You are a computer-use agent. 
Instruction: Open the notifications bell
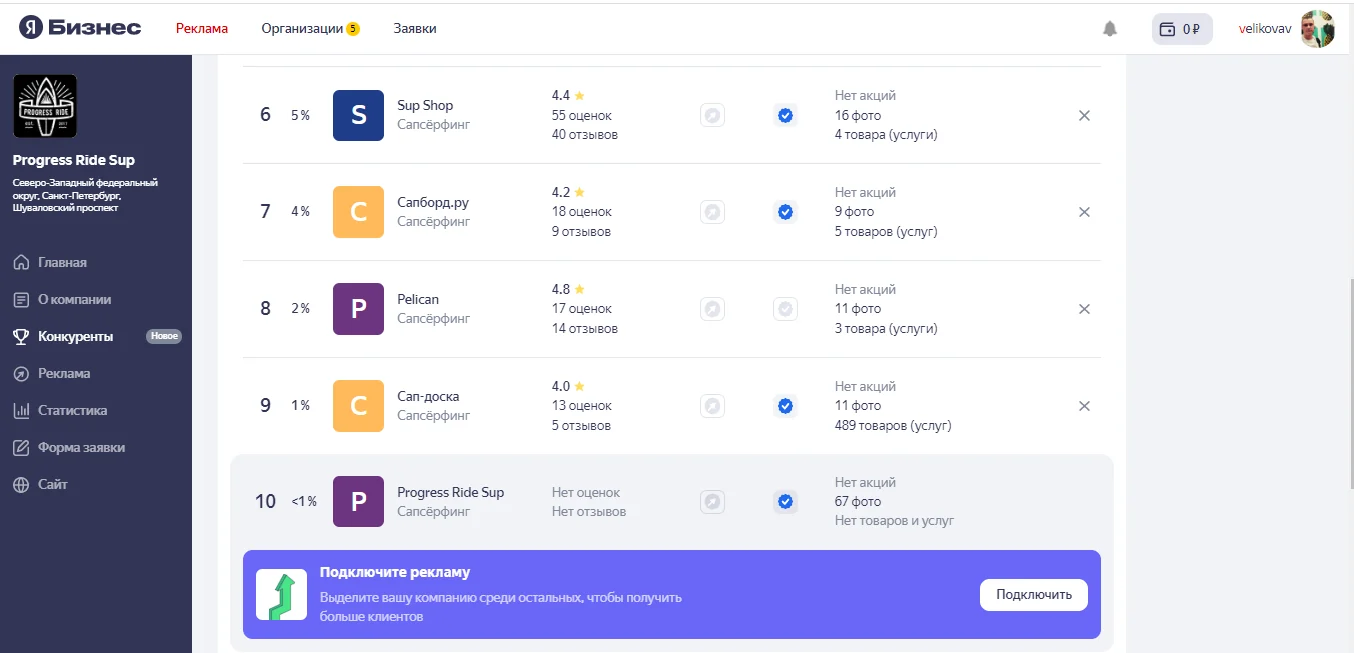(x=1110, y=29)
